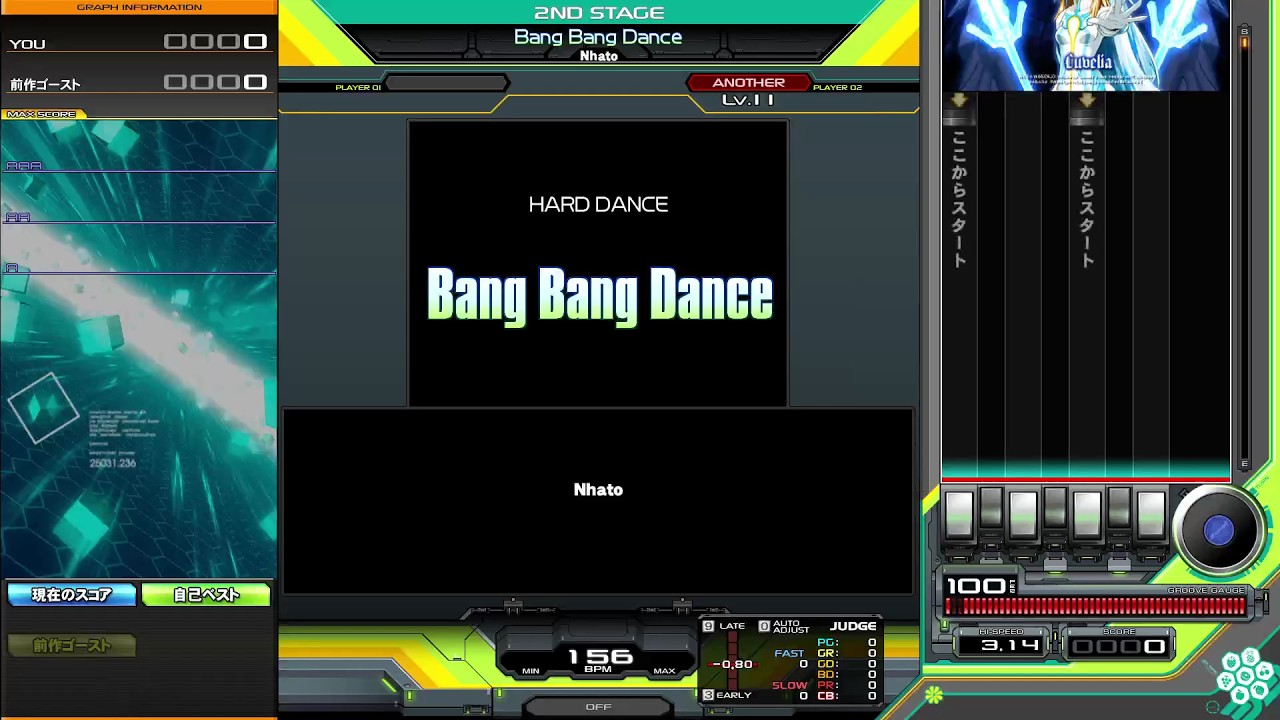Click the -0.80 timing offset value
This screenshot has height=720, width=1280.
coord(733,664)
